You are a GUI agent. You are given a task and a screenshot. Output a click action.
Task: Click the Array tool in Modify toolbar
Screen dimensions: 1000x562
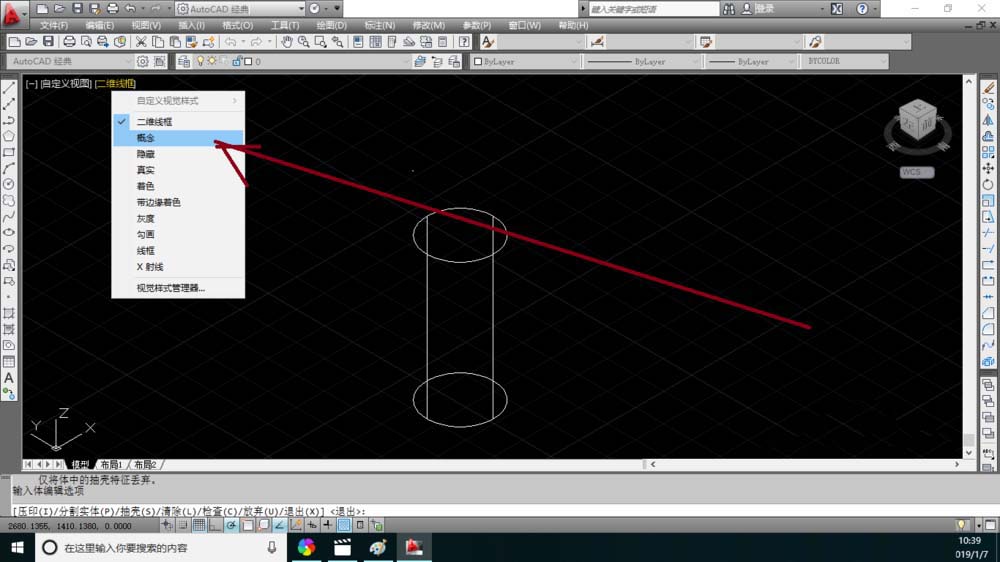(x=988, y=152)
